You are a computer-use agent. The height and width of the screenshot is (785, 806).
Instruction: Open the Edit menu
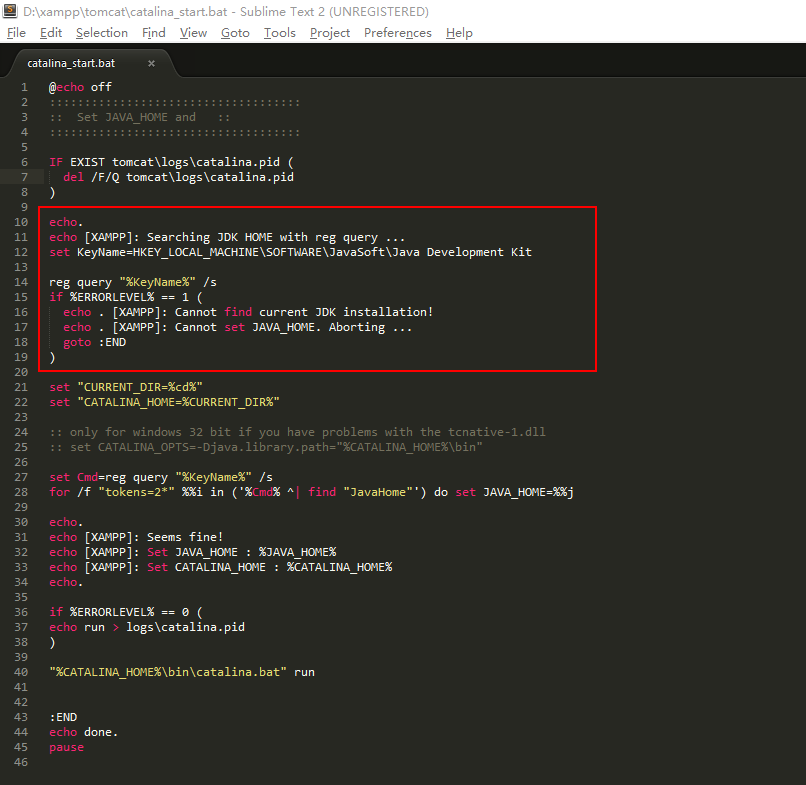point(51,33)
